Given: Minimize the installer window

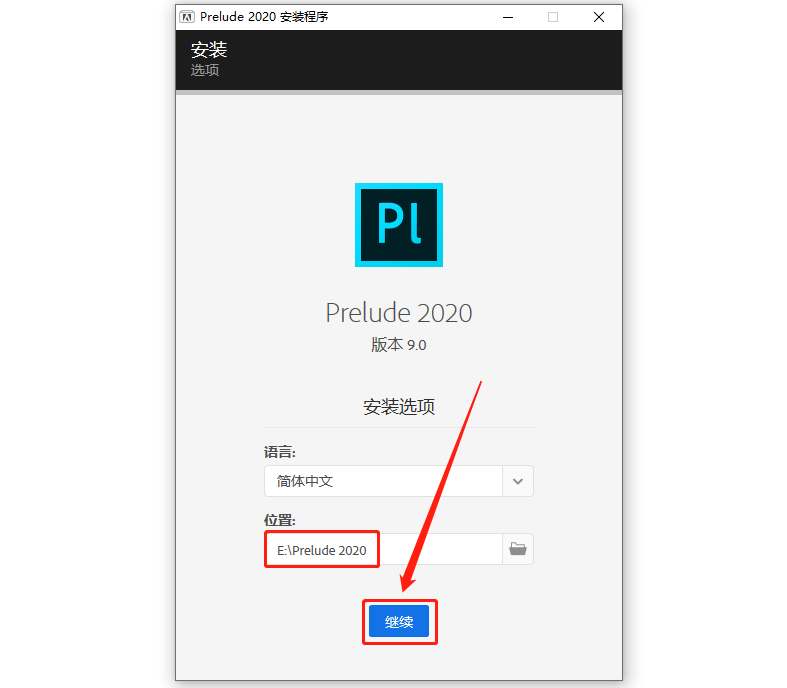Looking at the screenshot, I should (508, 17).
